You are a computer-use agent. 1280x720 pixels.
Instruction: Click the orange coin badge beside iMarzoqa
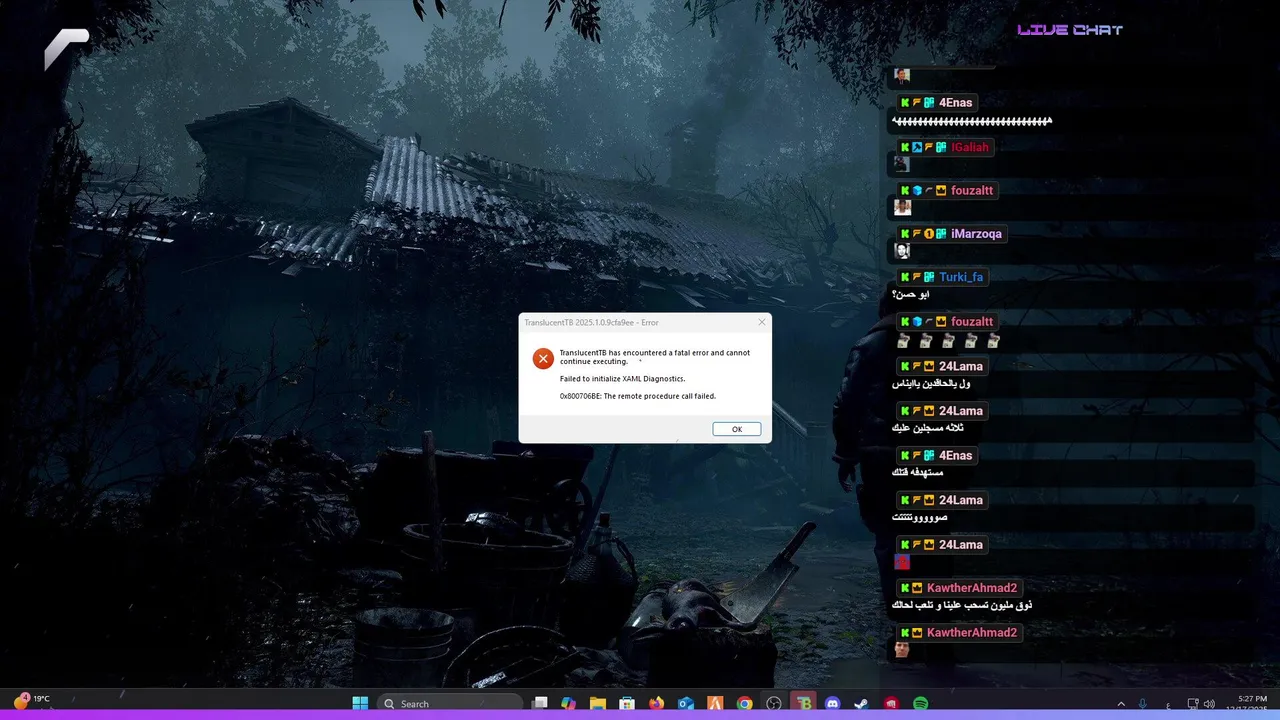(x=929, y=234)
